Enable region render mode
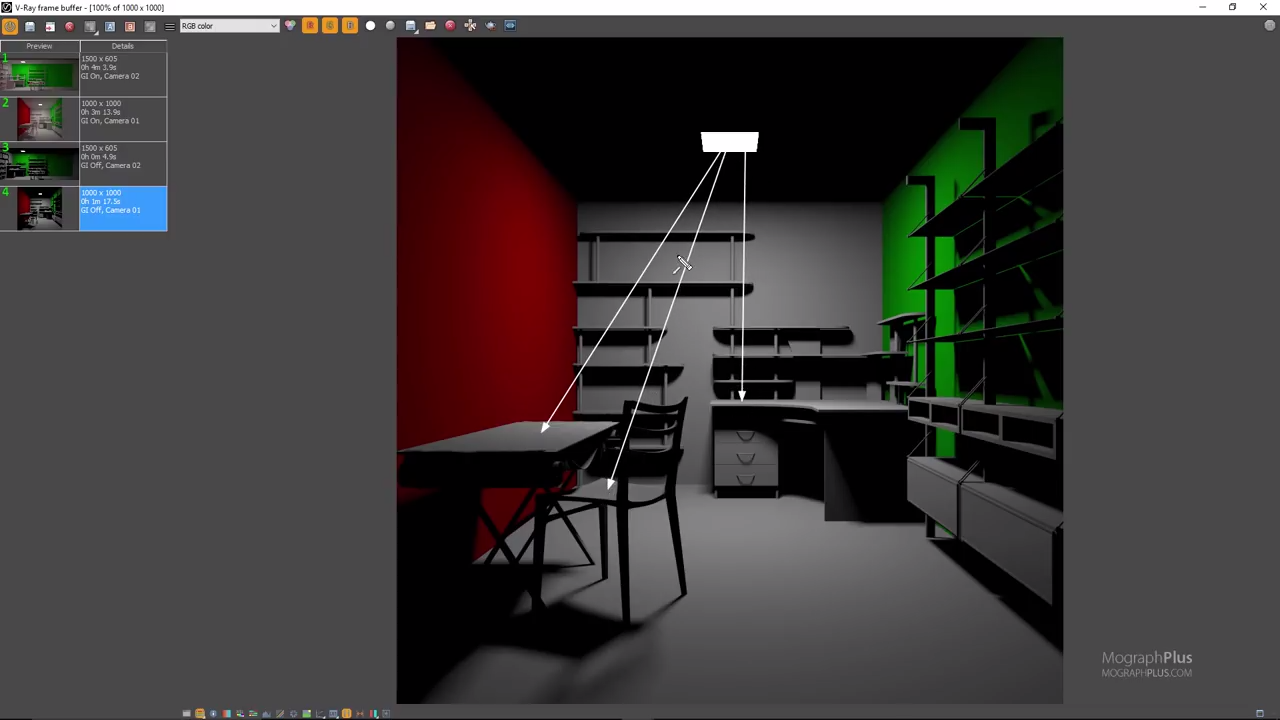The width and height of the screenshot is (1280, 720). click(510, 25)
